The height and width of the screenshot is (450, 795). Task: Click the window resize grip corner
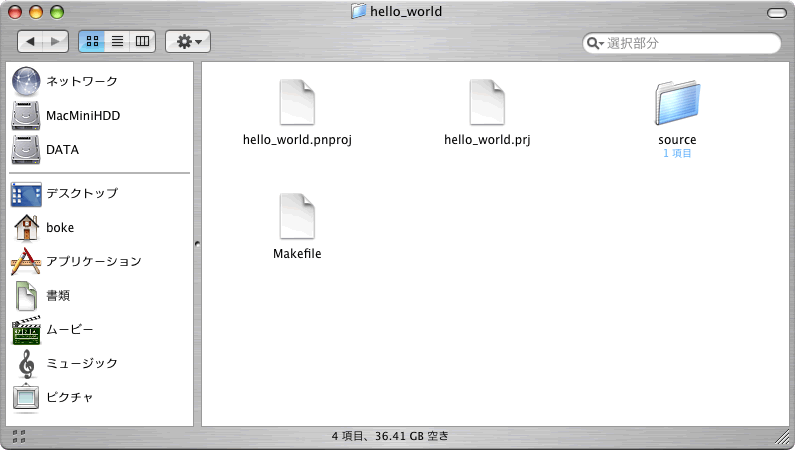(x=784, y=437)
